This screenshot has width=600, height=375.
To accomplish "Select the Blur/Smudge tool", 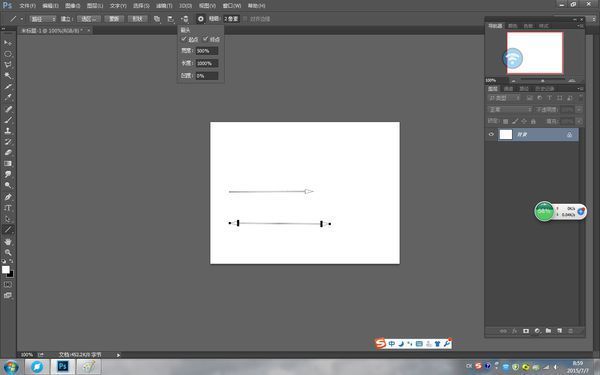I will (x=8, y=174).
